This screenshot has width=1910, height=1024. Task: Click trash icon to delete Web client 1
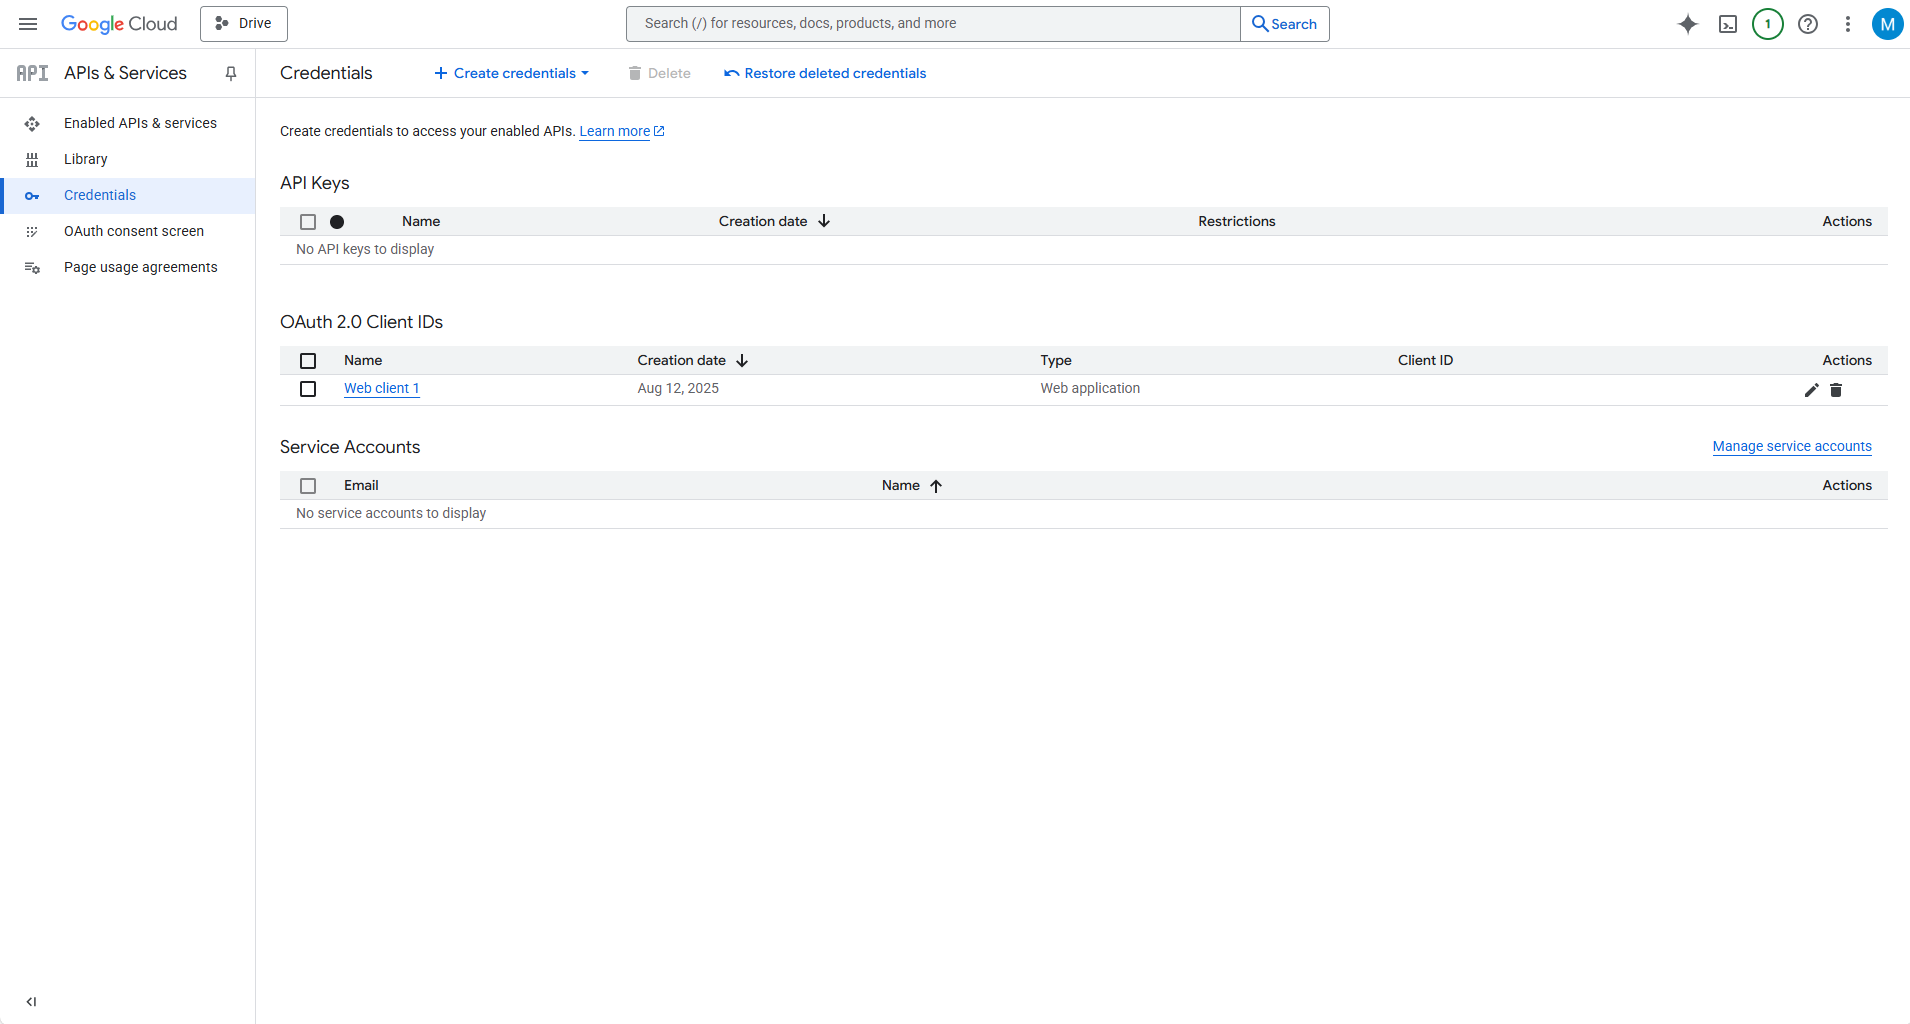click(x=1836, y=390)
